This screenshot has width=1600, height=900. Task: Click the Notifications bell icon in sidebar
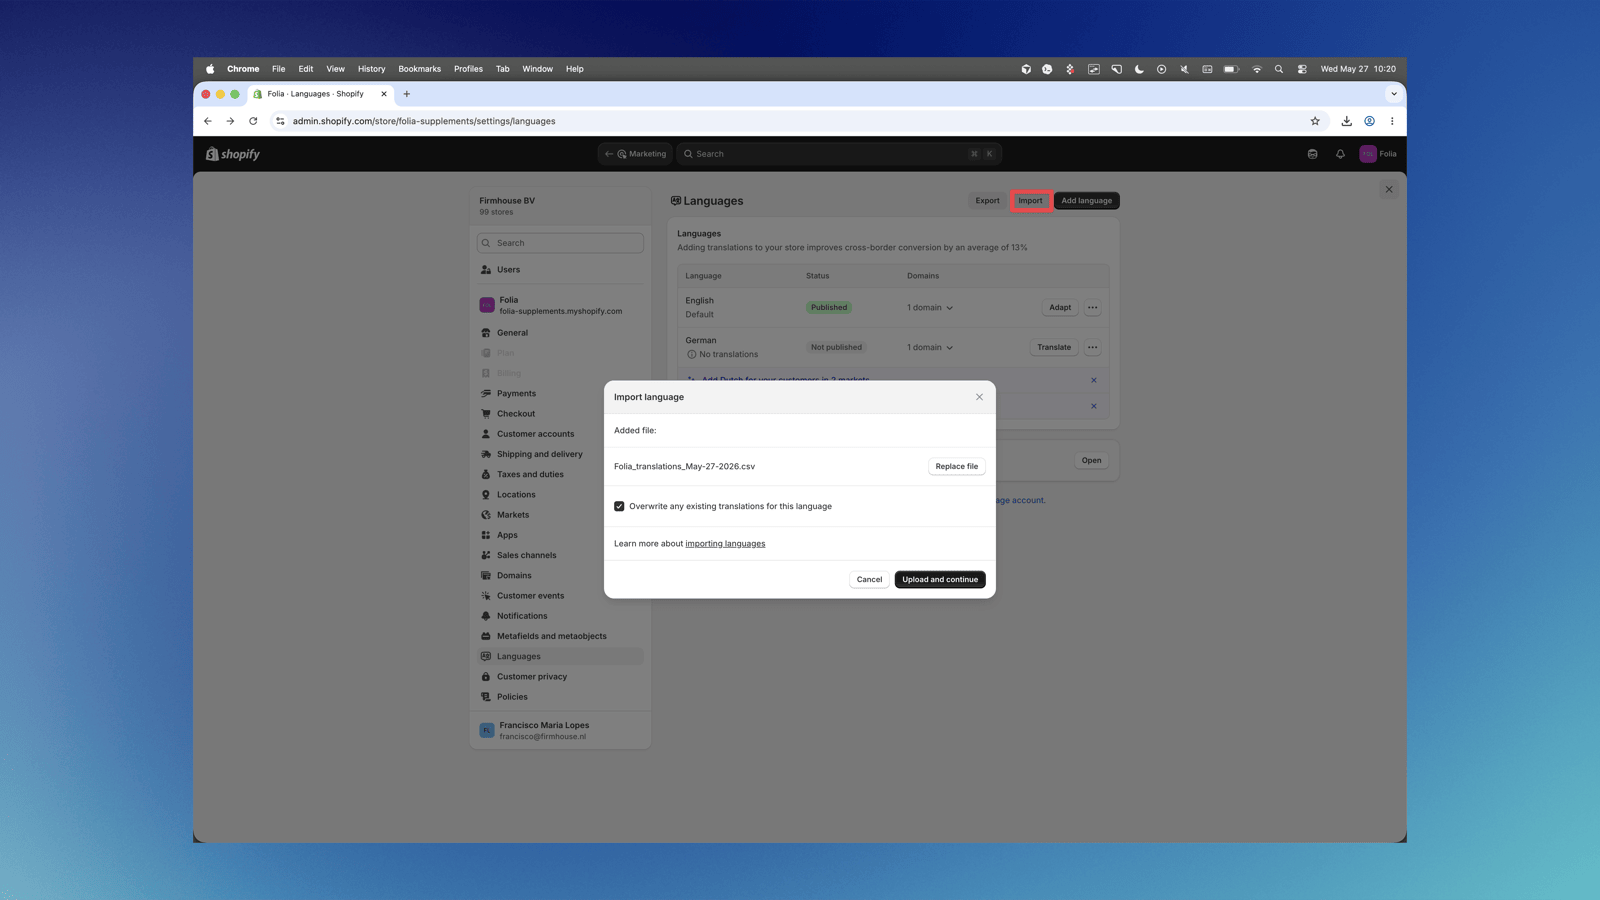click(x=486, y=616)
